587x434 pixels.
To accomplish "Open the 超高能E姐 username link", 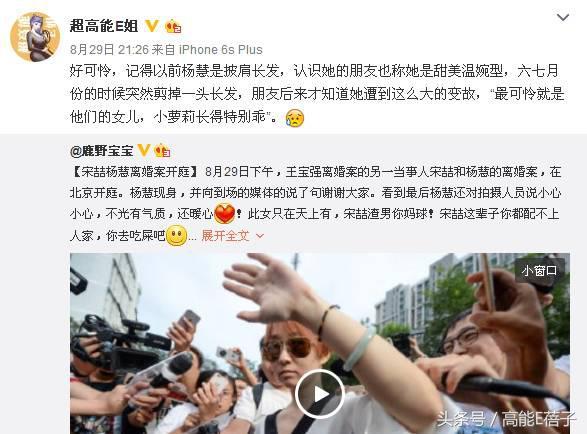I will click(104, 26).
